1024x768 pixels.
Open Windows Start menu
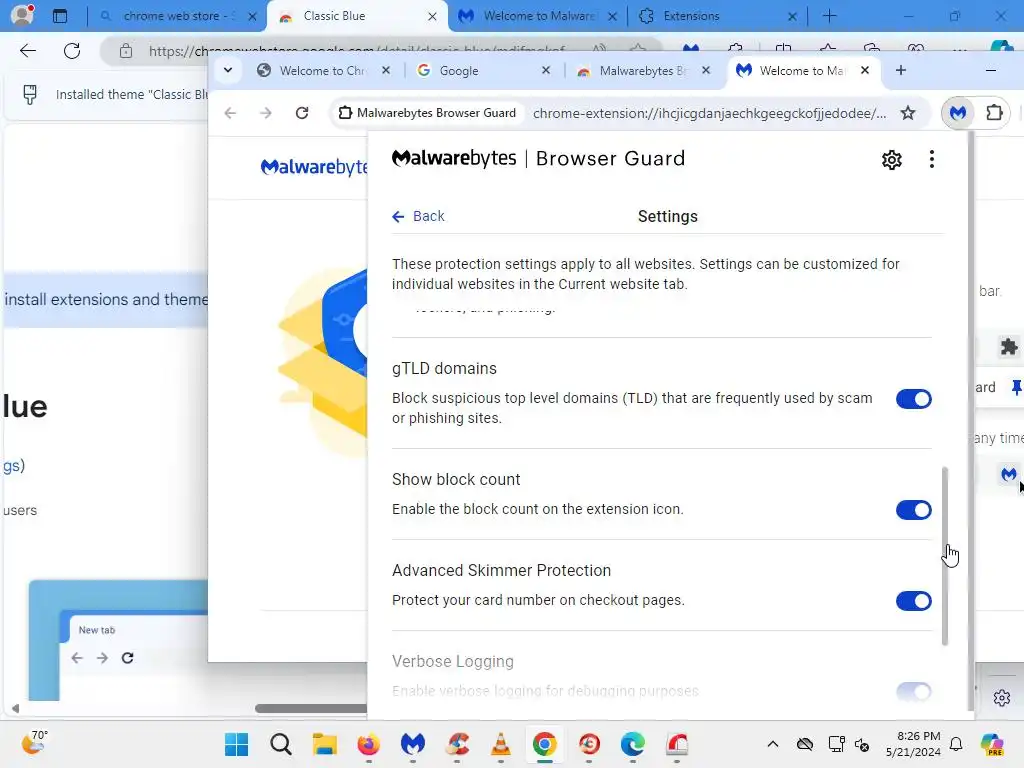coord(236,744)
